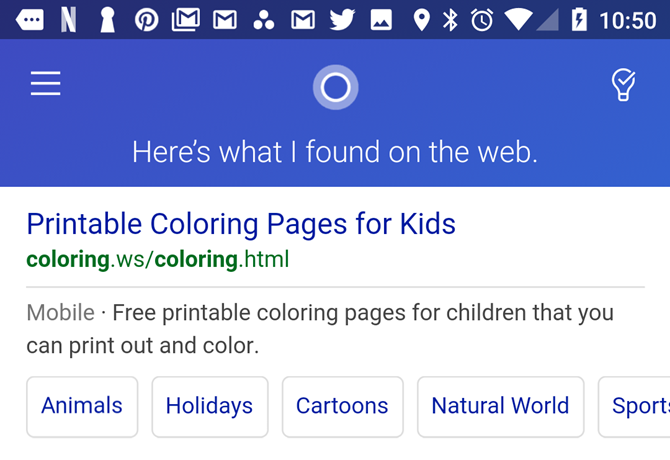Tap the Bluetooth status icon

[x=450, y=19]
